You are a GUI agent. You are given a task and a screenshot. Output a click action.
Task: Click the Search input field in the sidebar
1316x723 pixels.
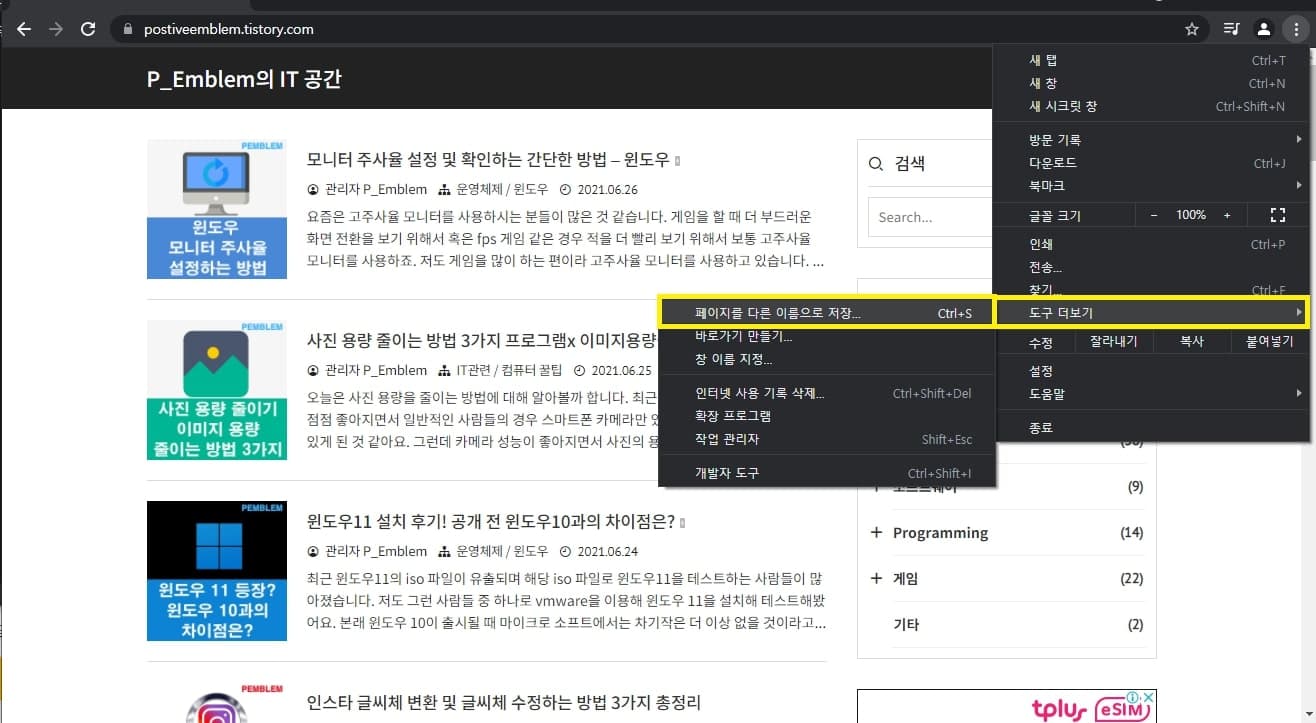[x=929, y=217]
